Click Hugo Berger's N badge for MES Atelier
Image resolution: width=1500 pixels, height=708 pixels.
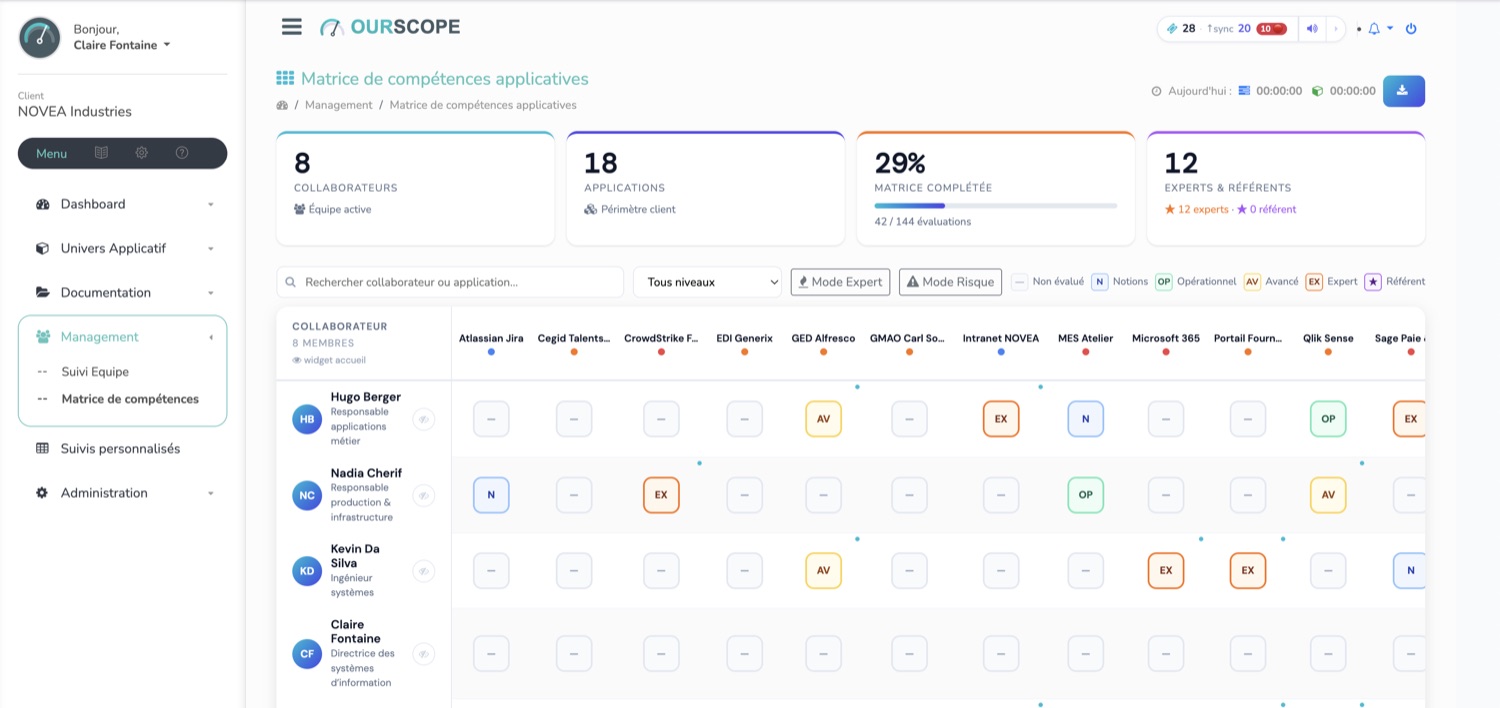pyautogui.click(x=1085, y=419)
